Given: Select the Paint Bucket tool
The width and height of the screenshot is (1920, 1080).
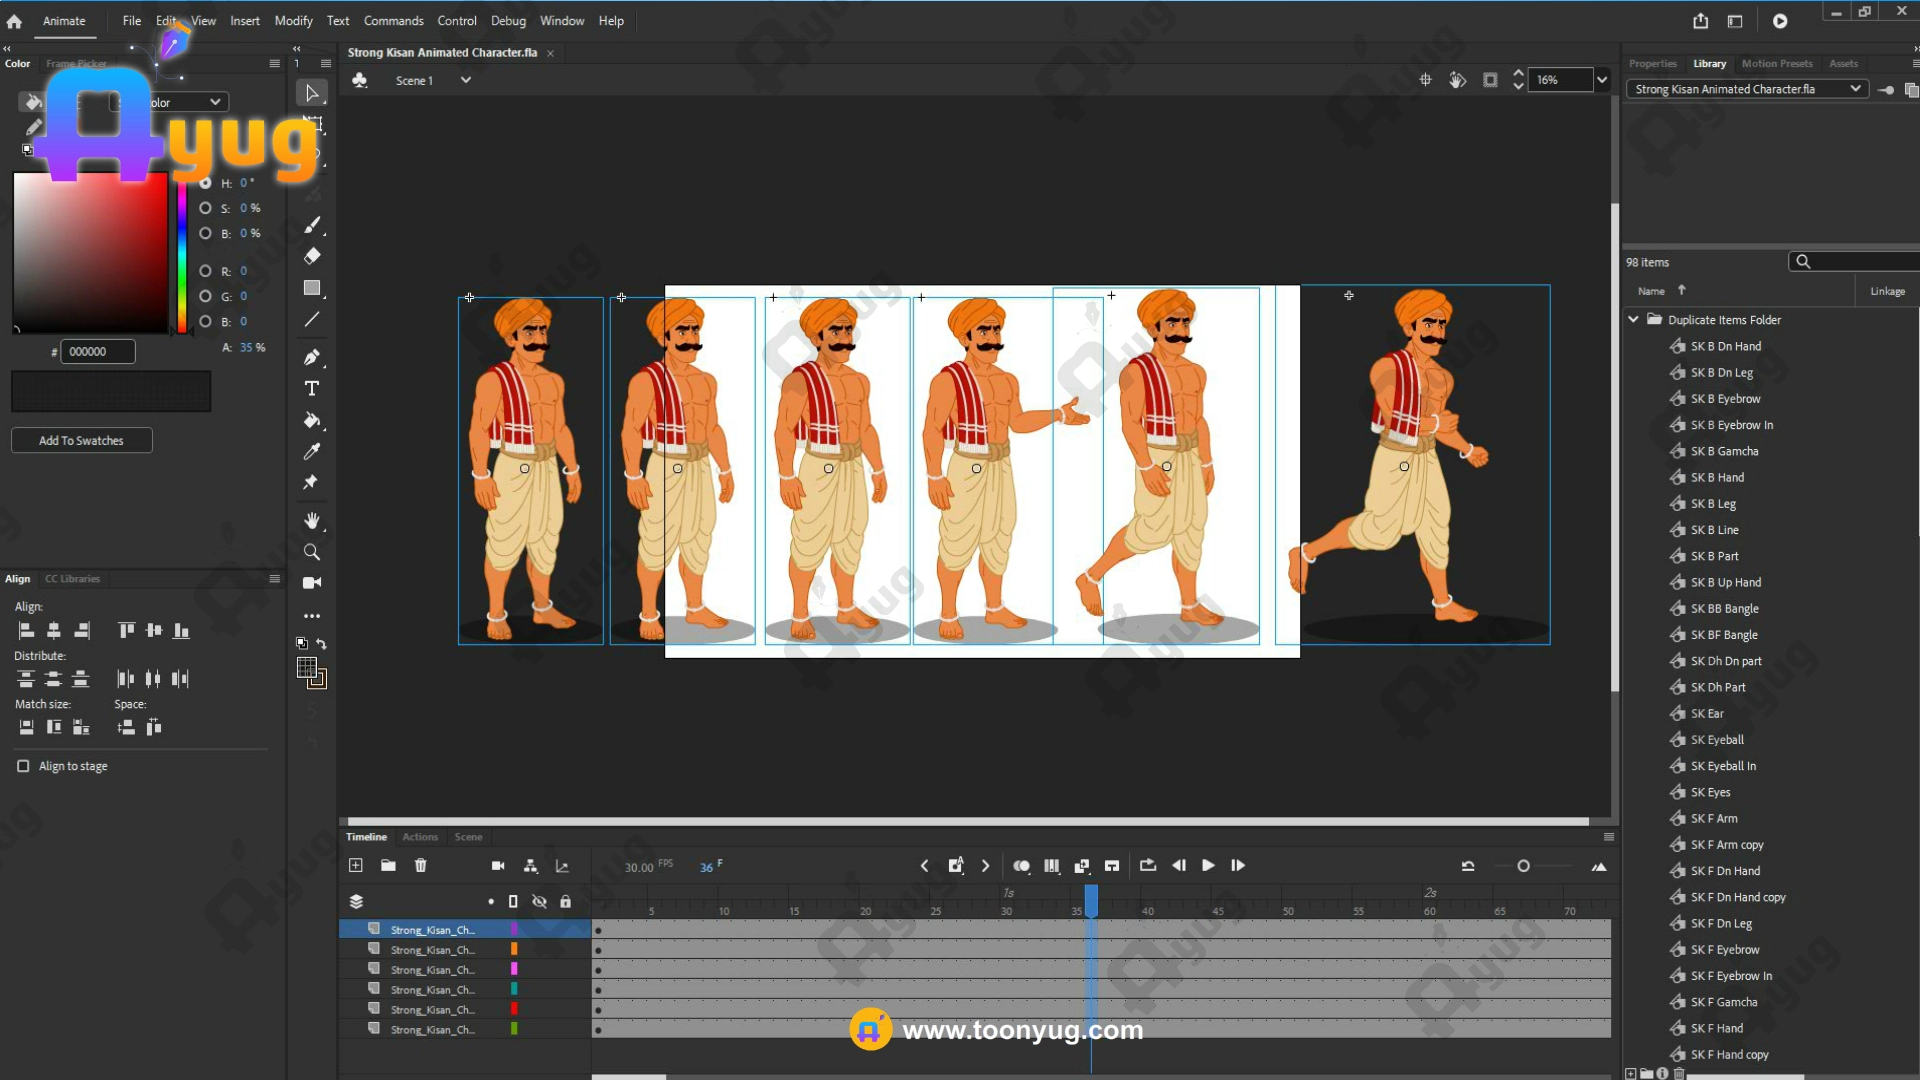Looking at the screenshot, I should tap(312, 420).
